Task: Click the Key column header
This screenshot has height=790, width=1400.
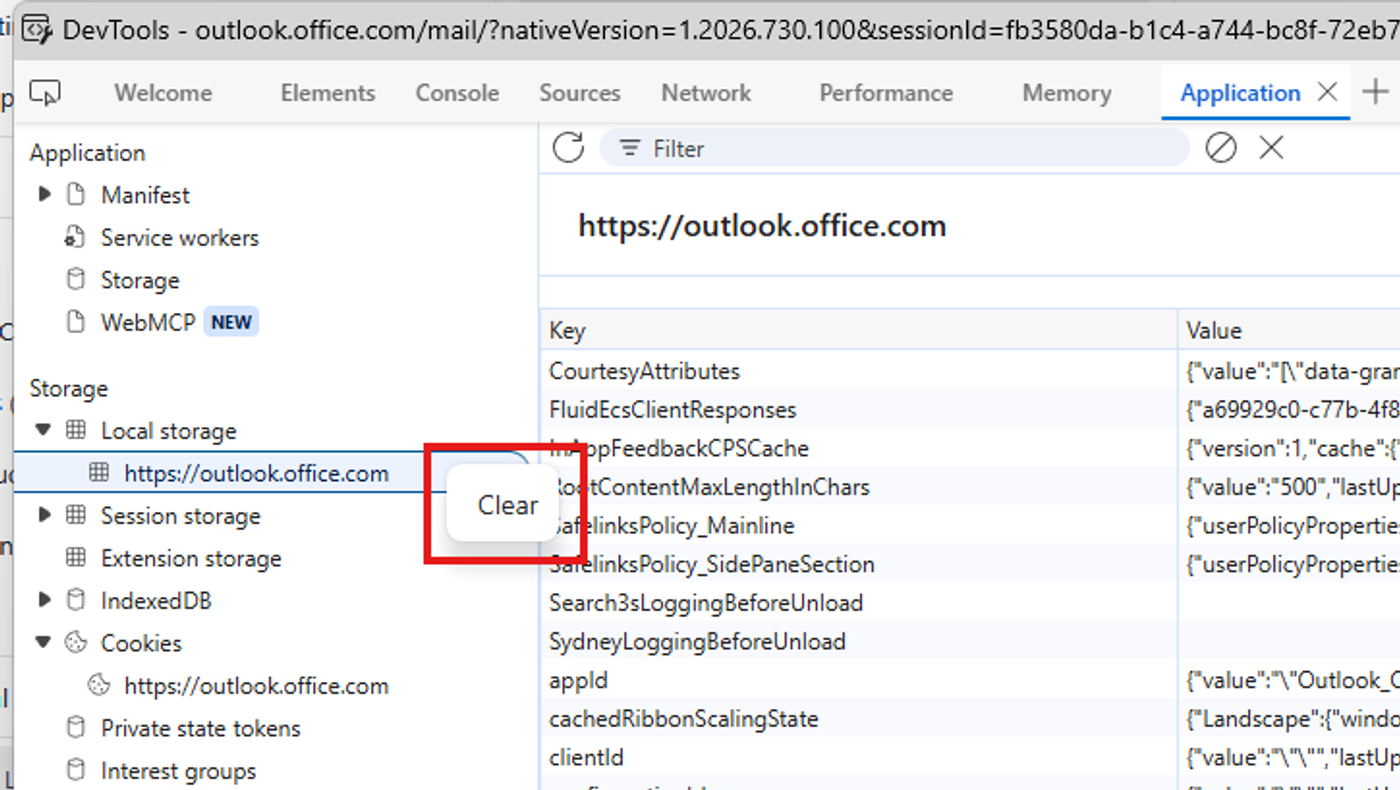Action: 859,331
